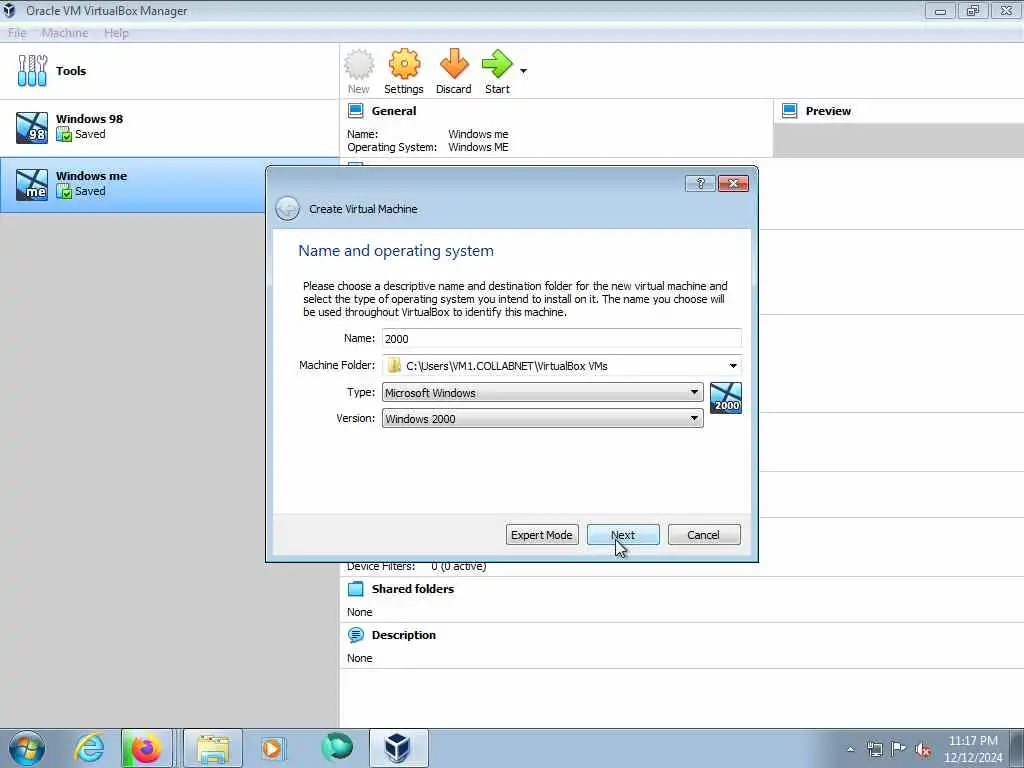Click the New machine toolbar icon
1024x768 pixels.
359,71
